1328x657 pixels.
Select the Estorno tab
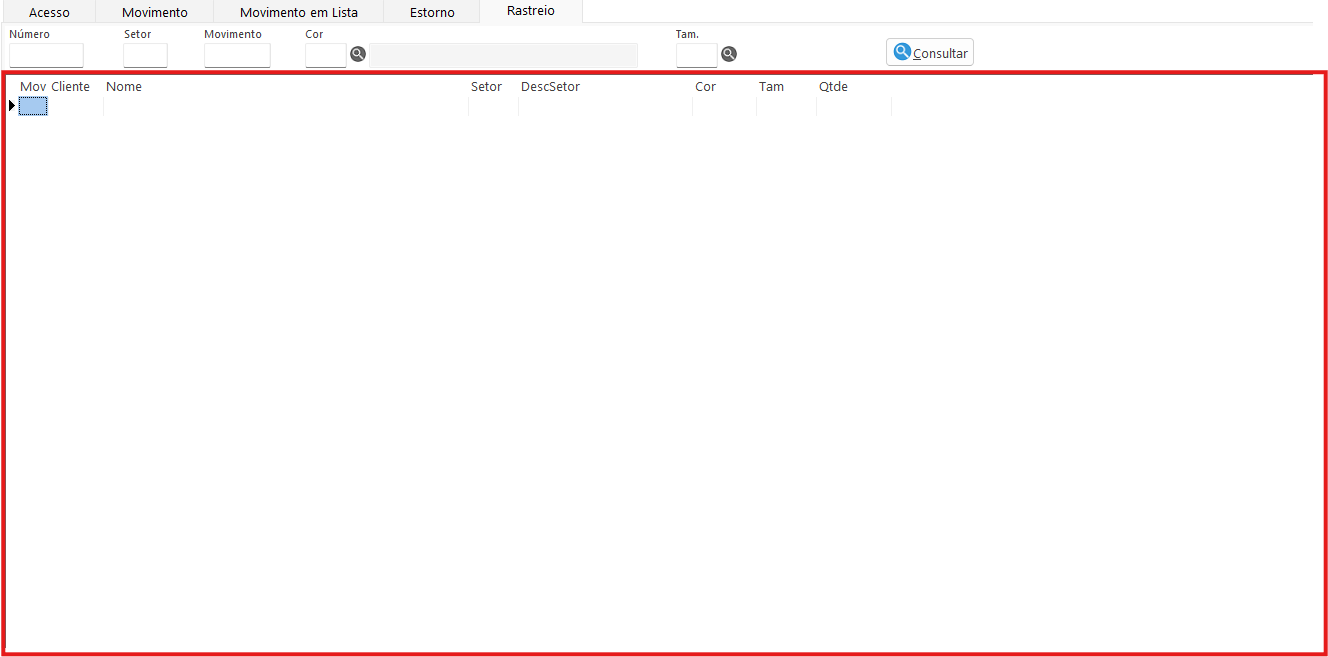tap(432, 13)
